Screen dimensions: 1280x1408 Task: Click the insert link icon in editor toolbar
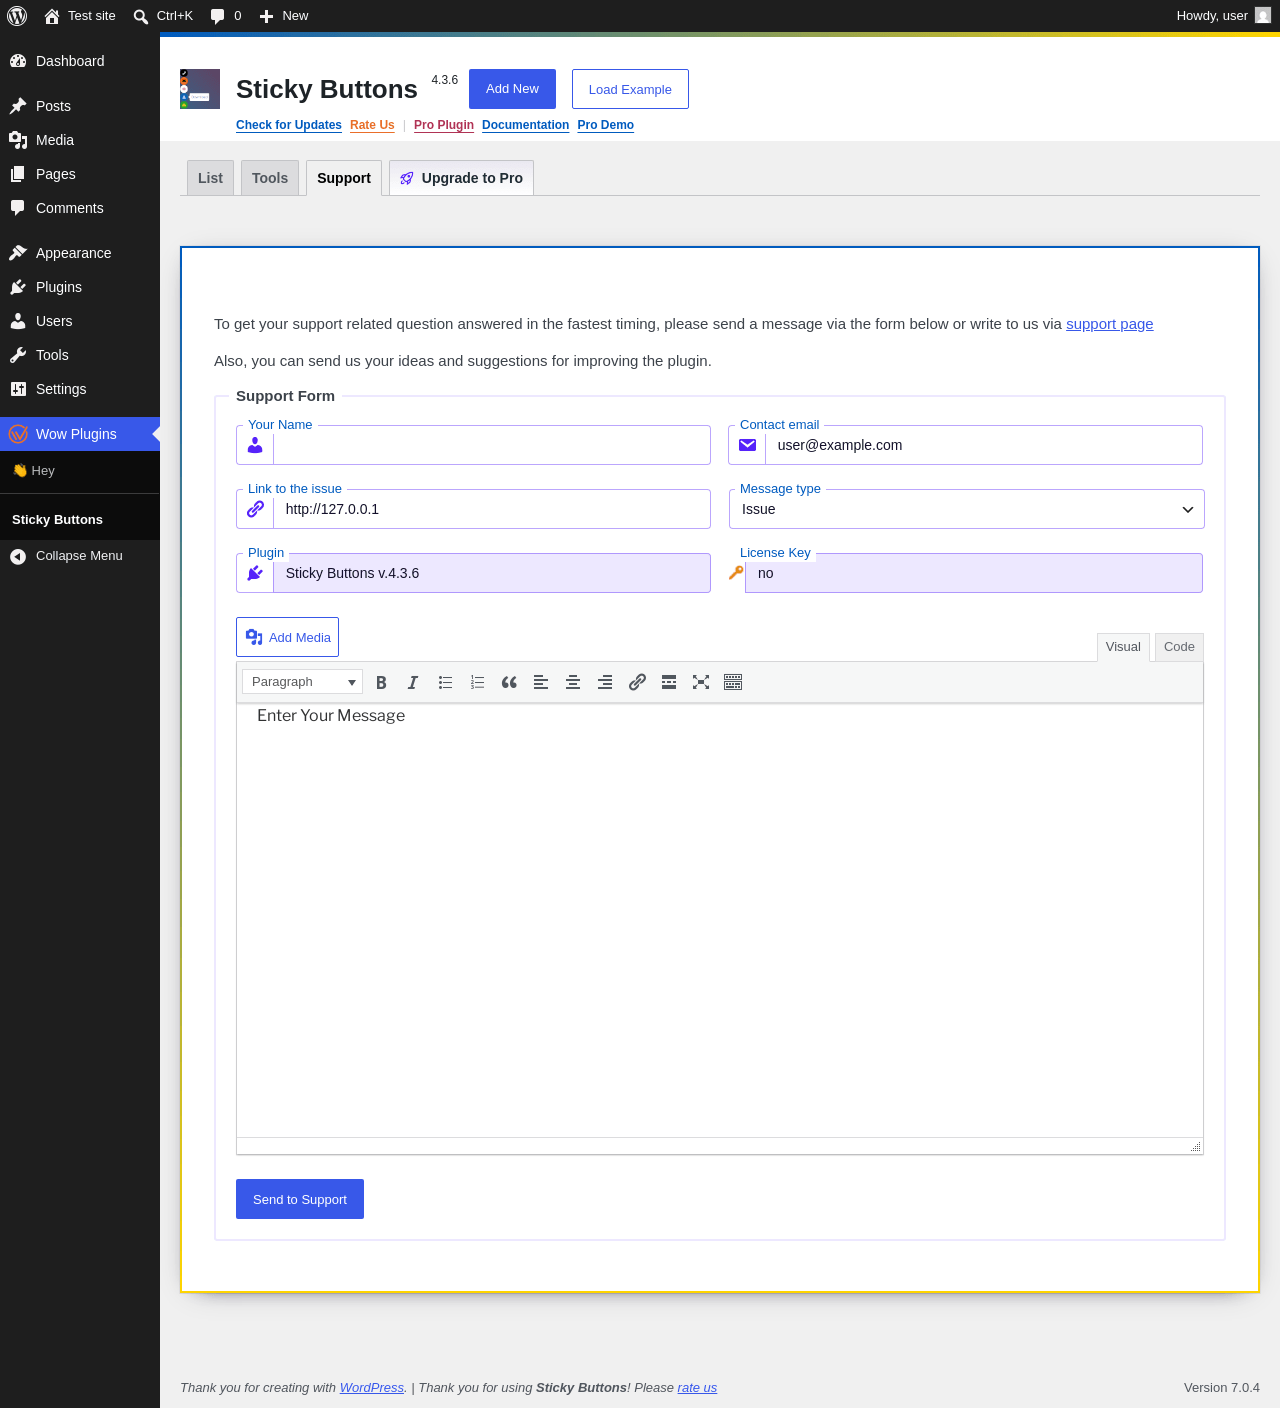(x=637, y=682)
